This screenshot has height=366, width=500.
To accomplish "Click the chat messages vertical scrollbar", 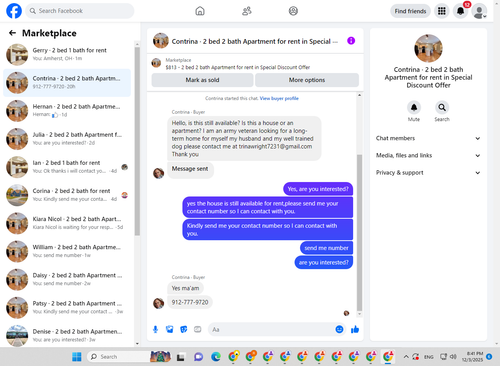I will pyautogui.click(x=359, y=232).
